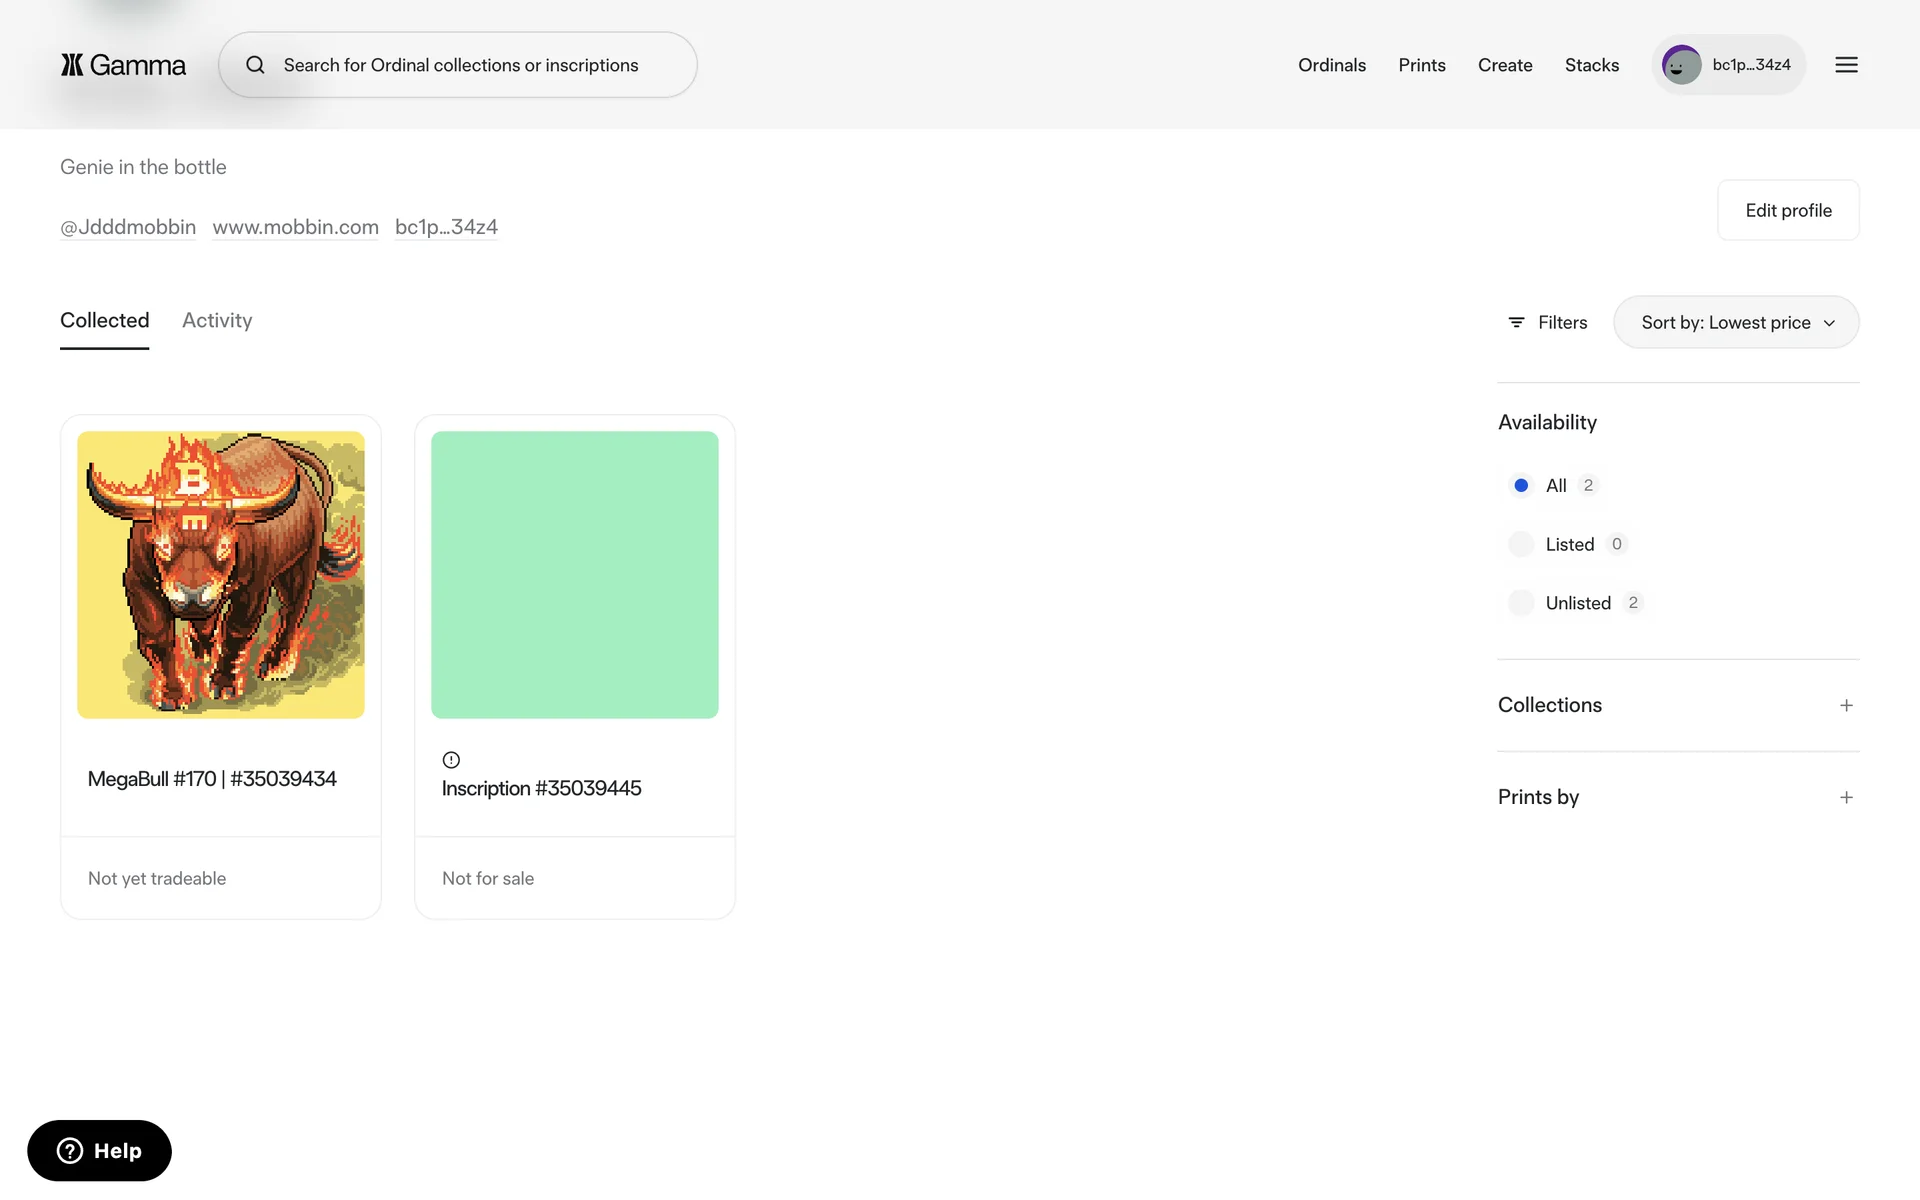Open the Help widget
The height and width of the screenshot is (1200, 1920).
[99, 1150]
